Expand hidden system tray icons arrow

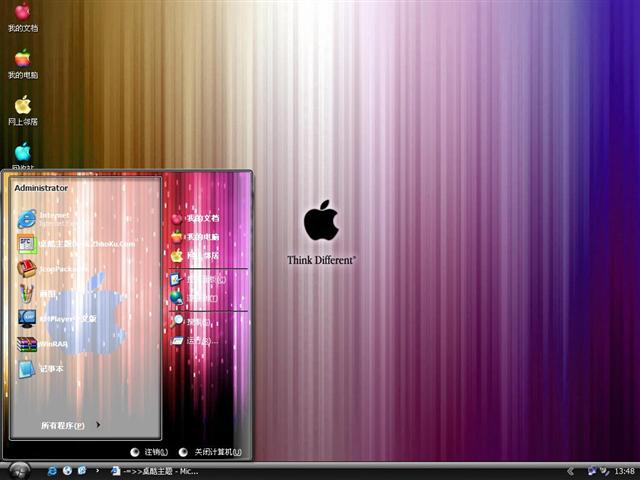coord(570,471)
